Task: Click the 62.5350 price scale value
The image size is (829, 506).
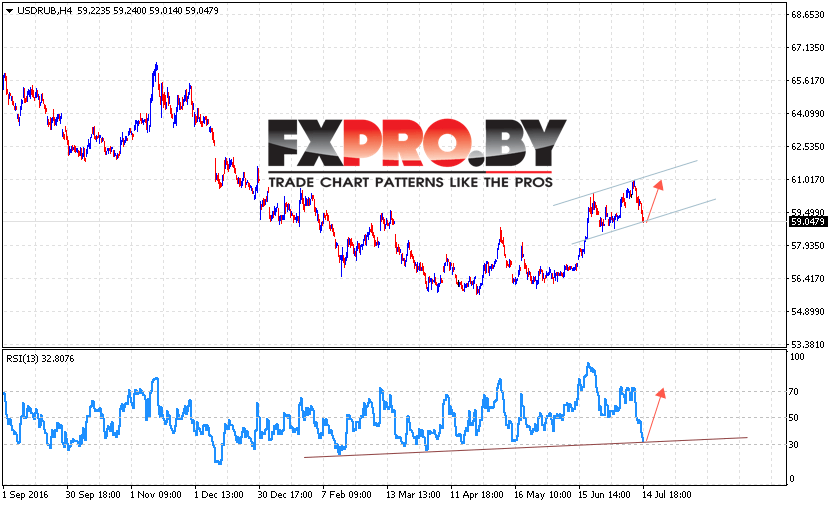Action: tap(807, 146)
